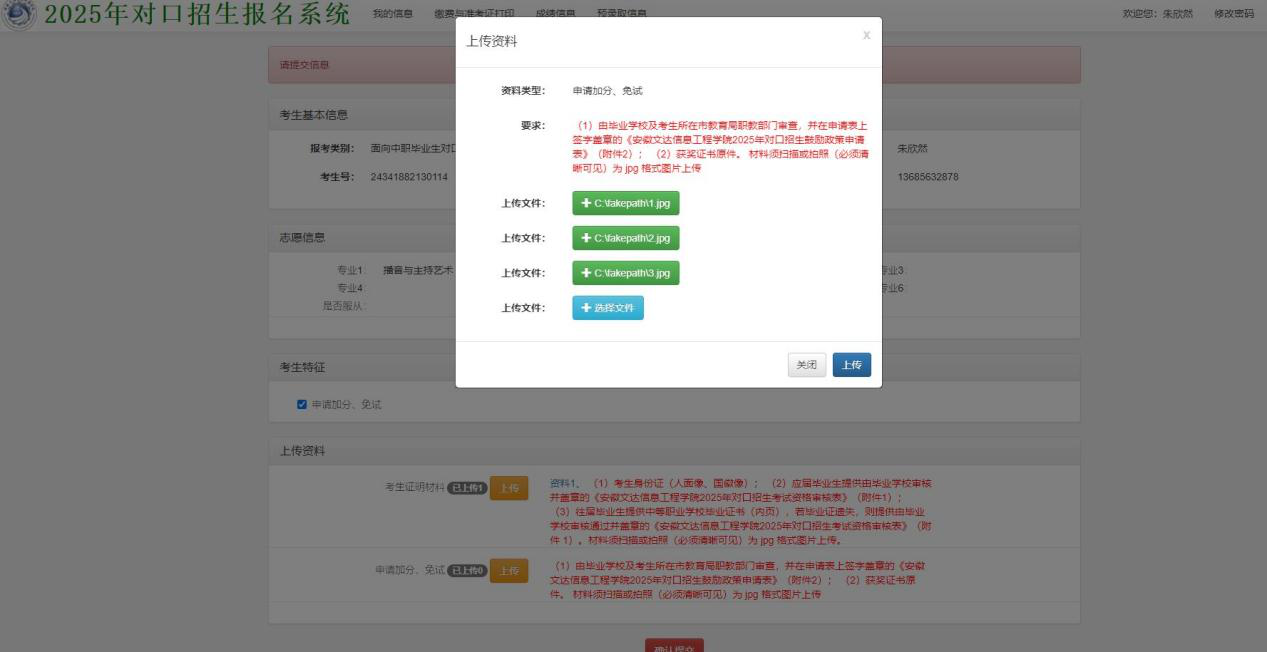Click the plus icon on the 3.jpg file button

(x=586, y=273)
